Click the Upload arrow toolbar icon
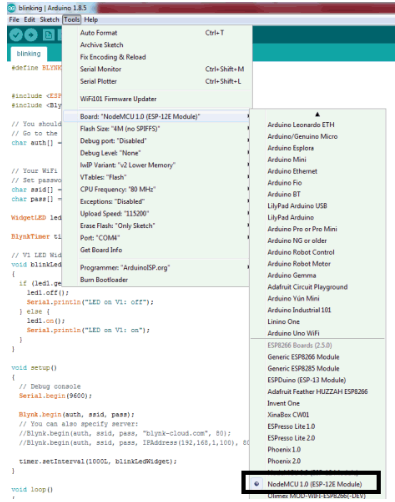The width and height of the screenshot is (395, 502). pyautogui.click(x=31, y=35)
